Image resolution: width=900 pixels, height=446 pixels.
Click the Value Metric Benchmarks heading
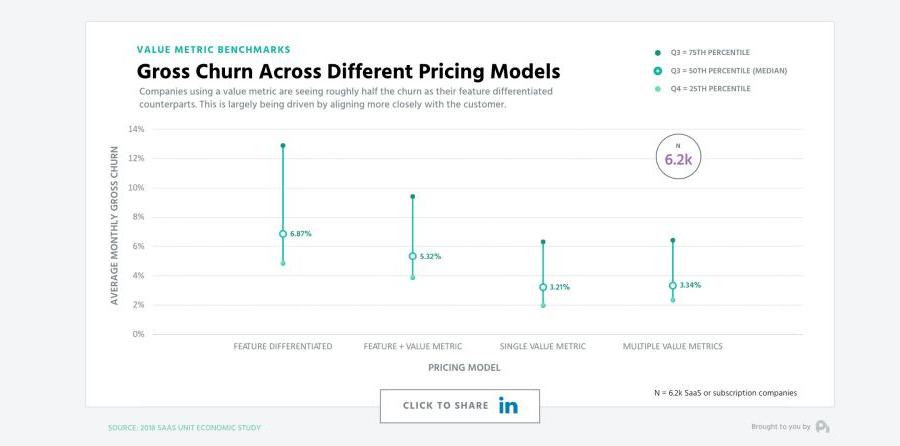point(214,49)
